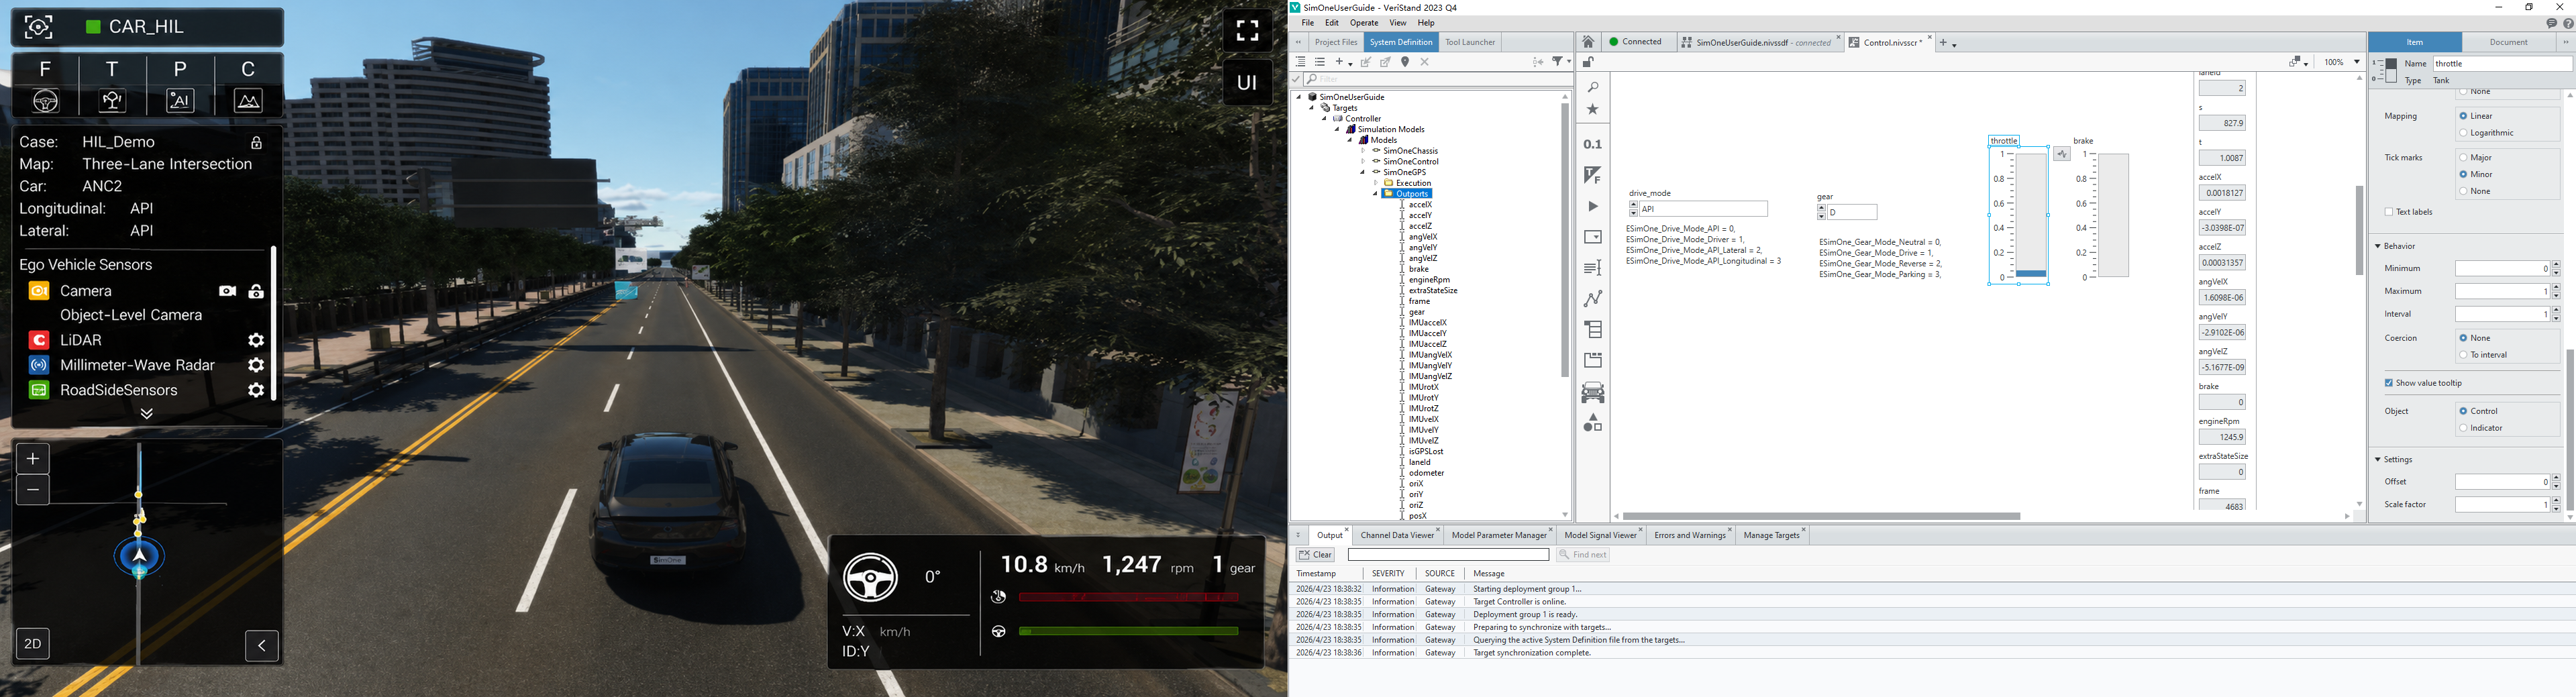Viewport: 2576px width, 697px height.
Task: Collapse the minimap panel with left chevron
Action: (262, 646)
